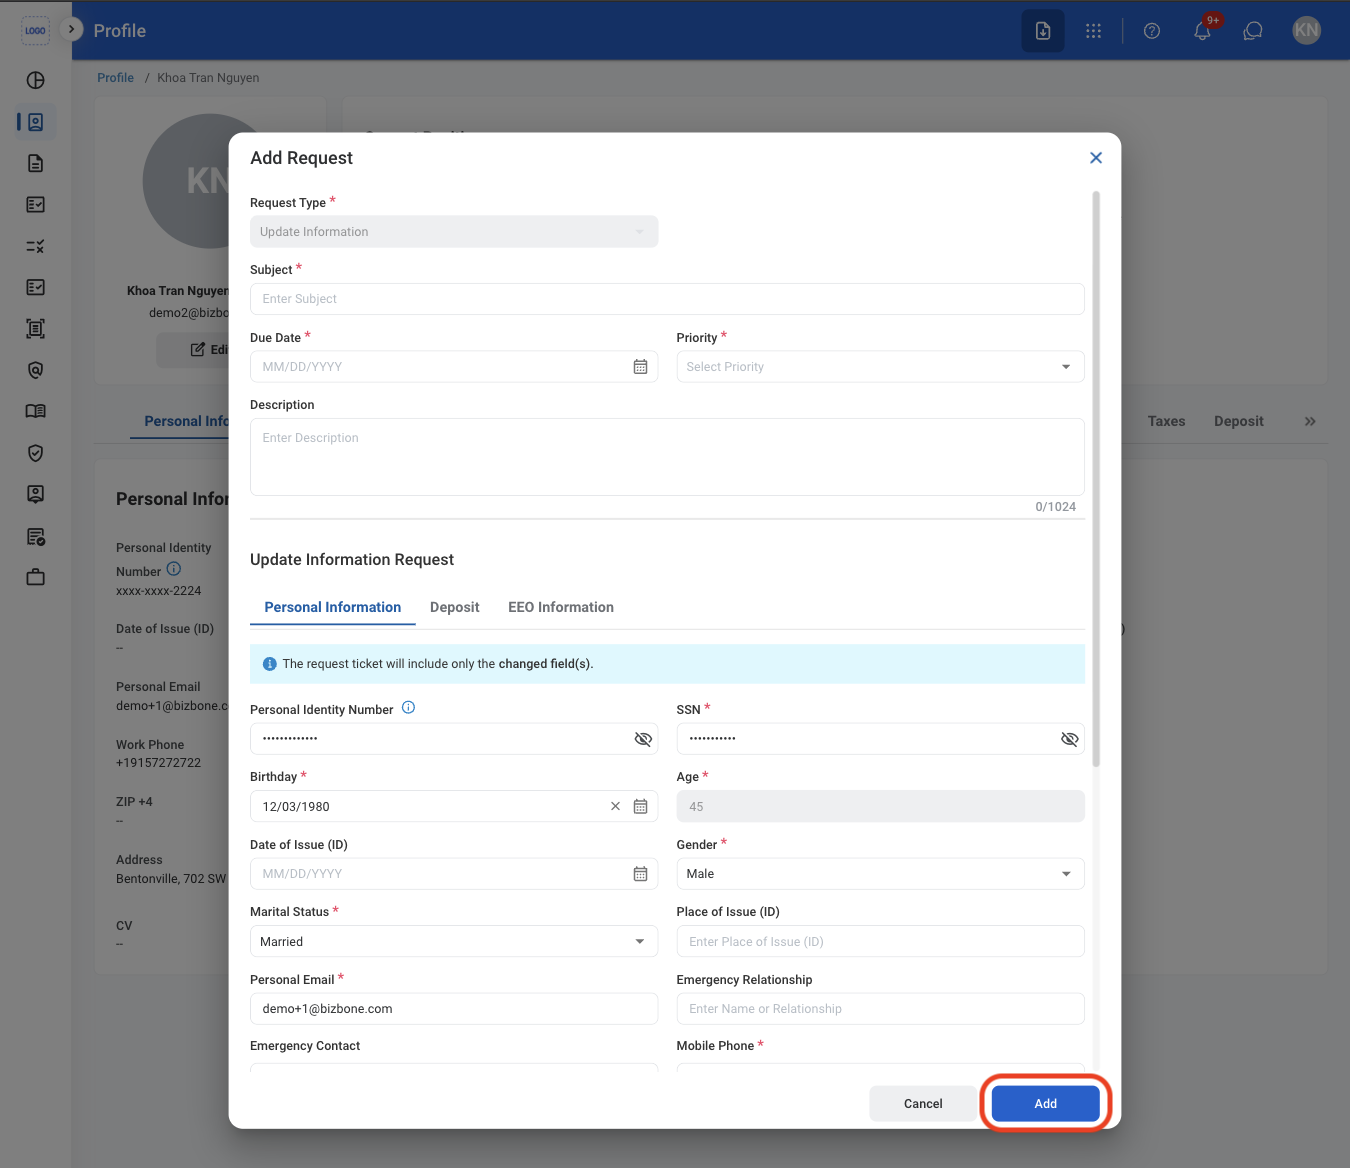
Task: Open the chat messages icon
Action: pos(1253,31)
